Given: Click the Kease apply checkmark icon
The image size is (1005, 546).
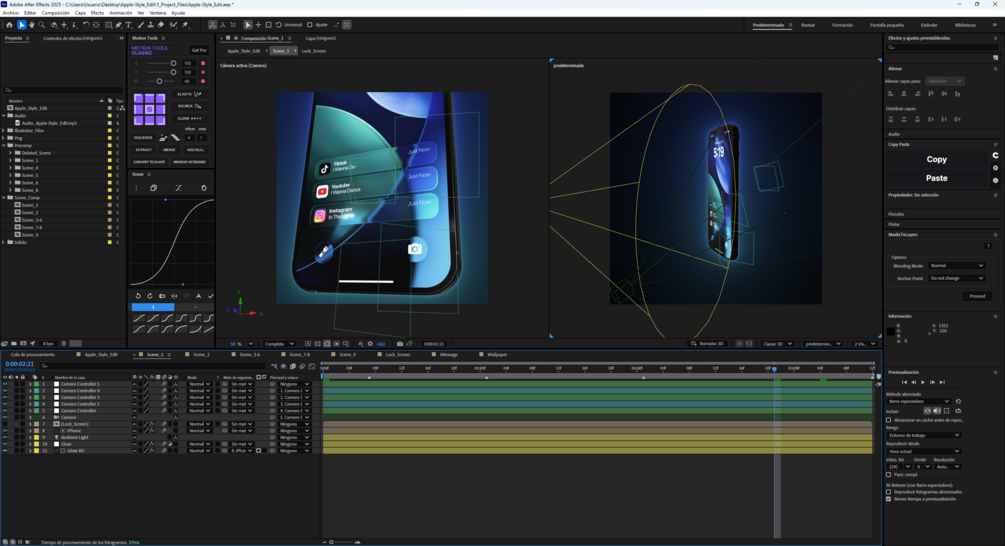Looking at the screenshot, I should (x=210, y=296).
